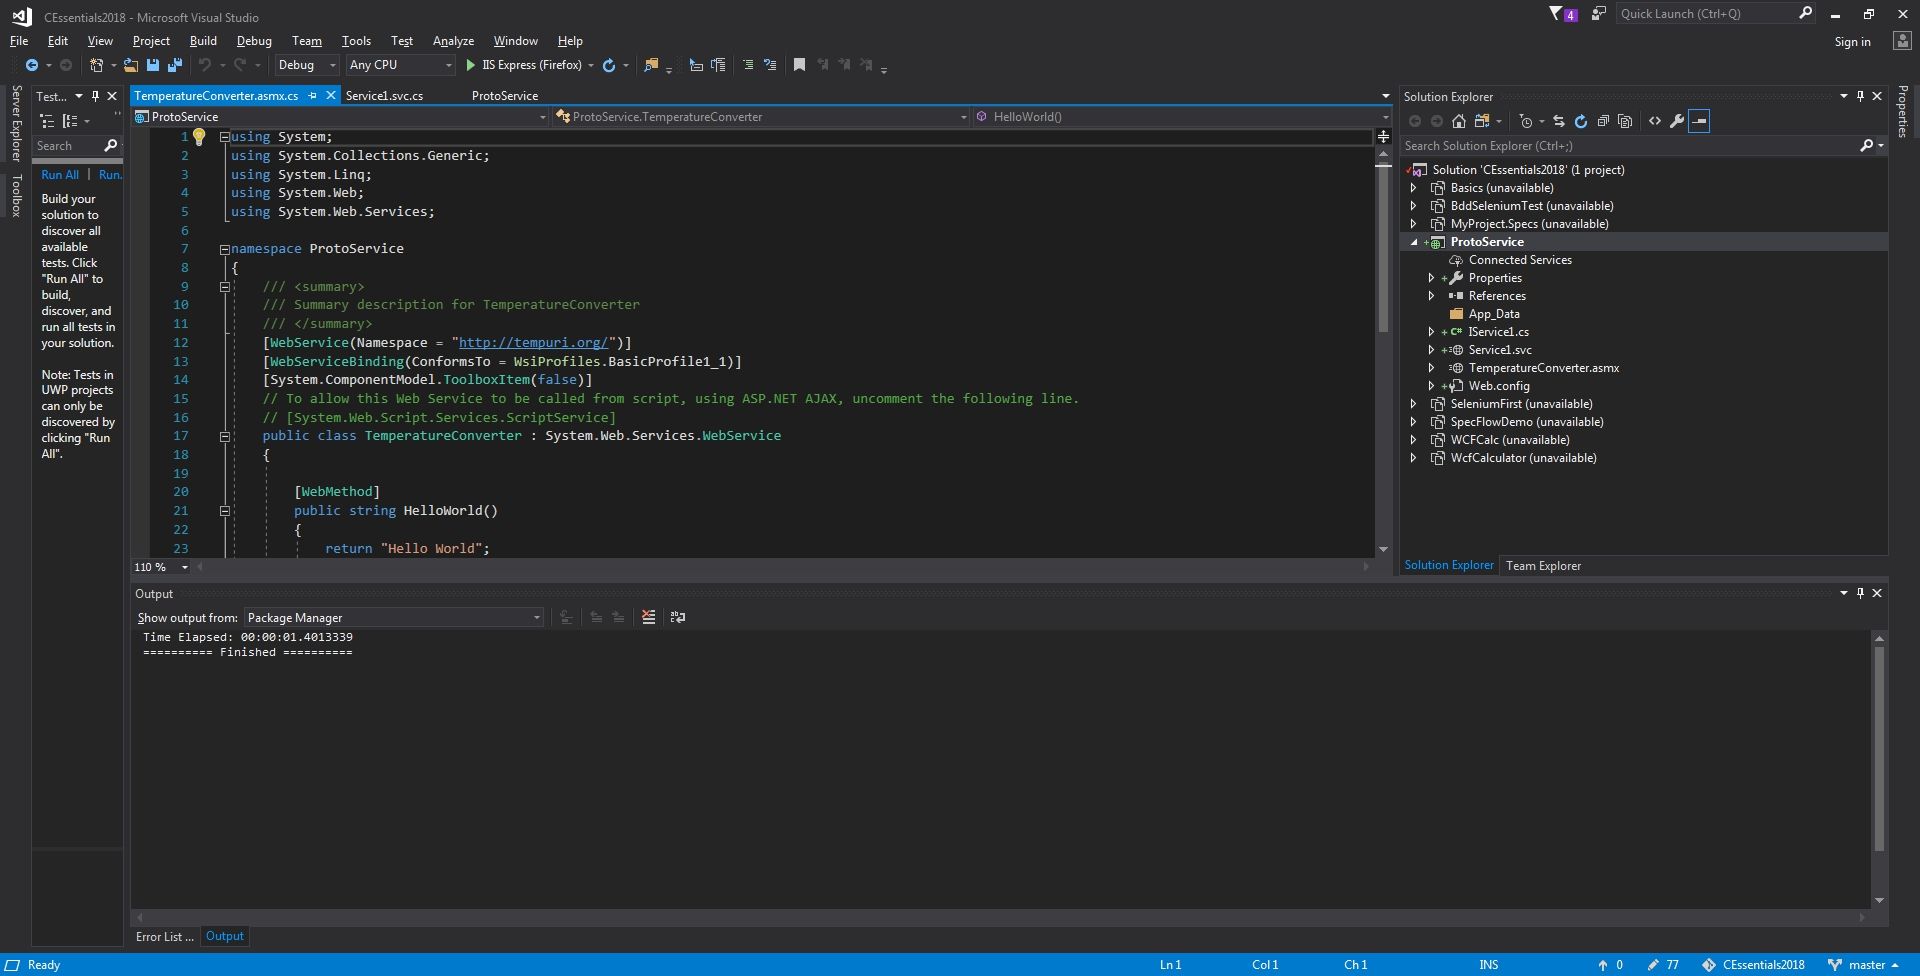This screenshot has height=976, width=1920.
Task: Click the Save icon in toolbar
Action: click(x=153, y=65)
